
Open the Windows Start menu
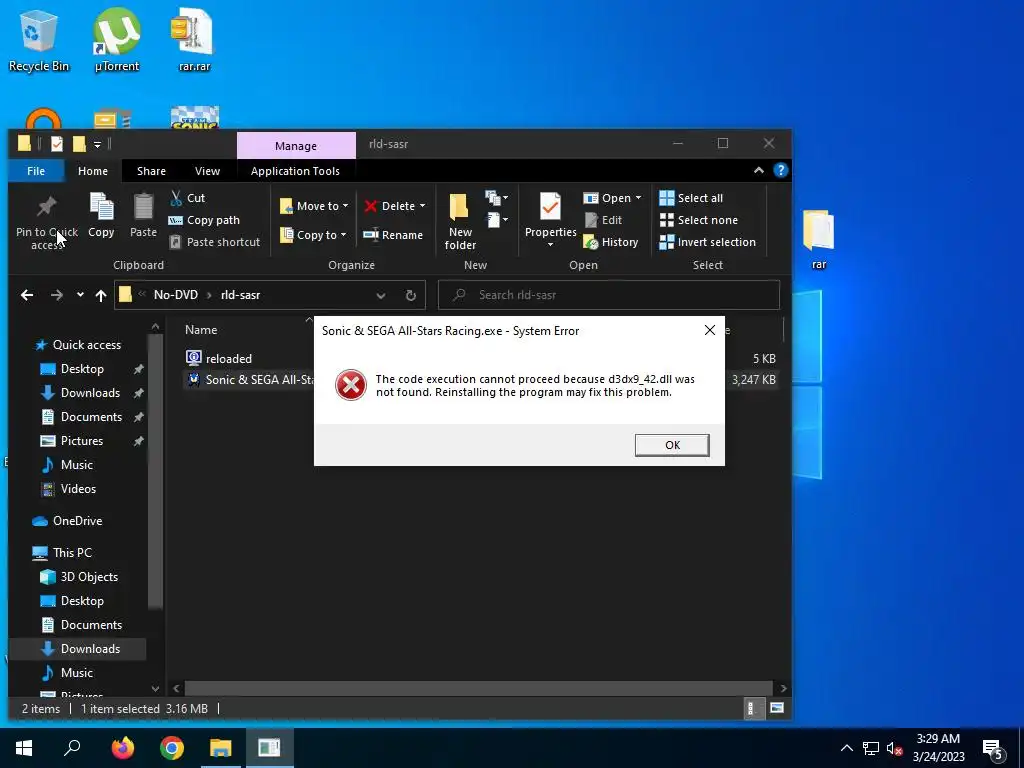(x=24, y=748)
